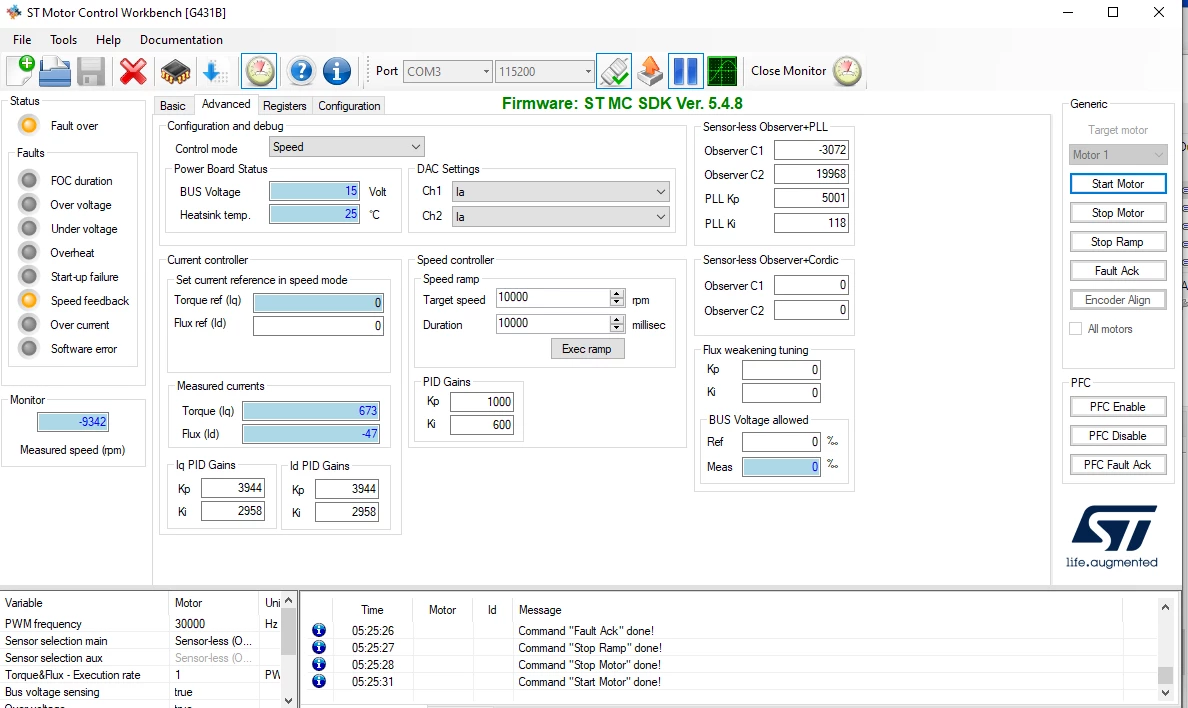Click the blue download arrow icon
Viewport: 1188px width, 708px height.
tap(214, 72)
